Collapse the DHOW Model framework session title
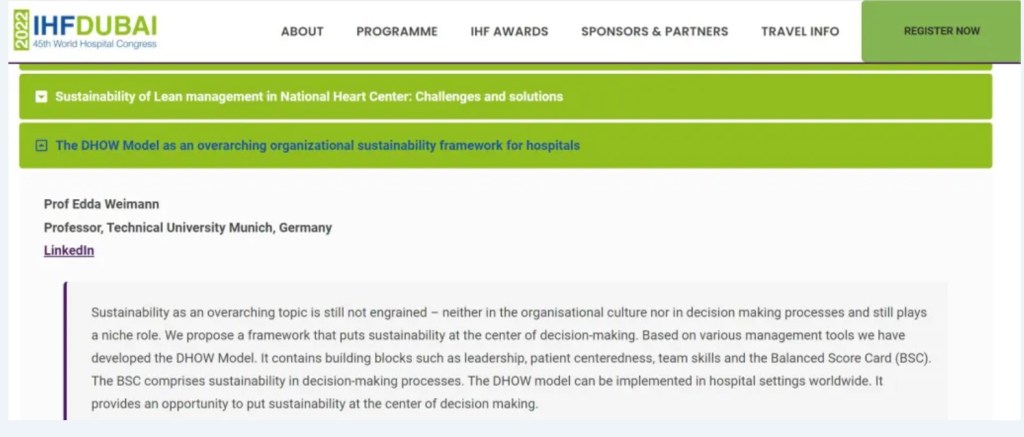This screenshot has width=1024, height=437. click(x=317, y=145)
